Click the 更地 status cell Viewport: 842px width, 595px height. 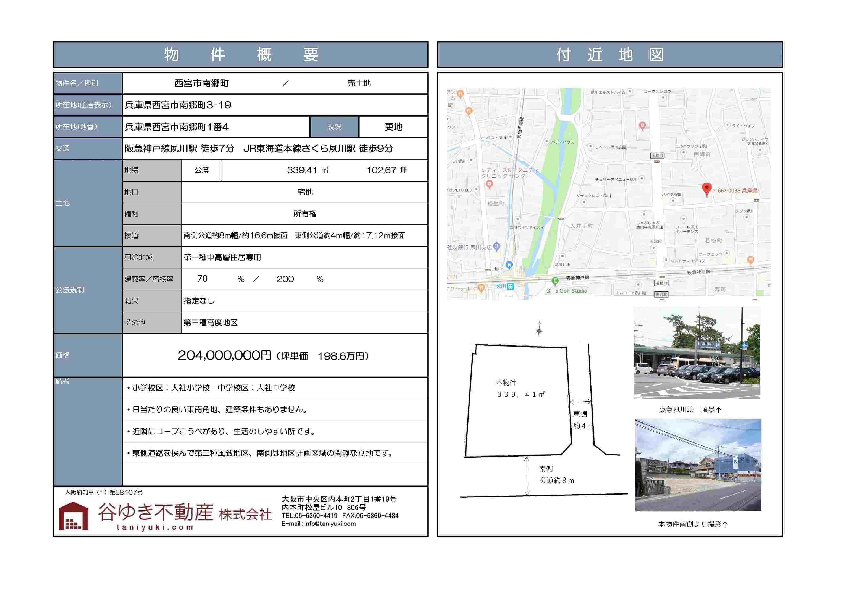tap(393, 127)
